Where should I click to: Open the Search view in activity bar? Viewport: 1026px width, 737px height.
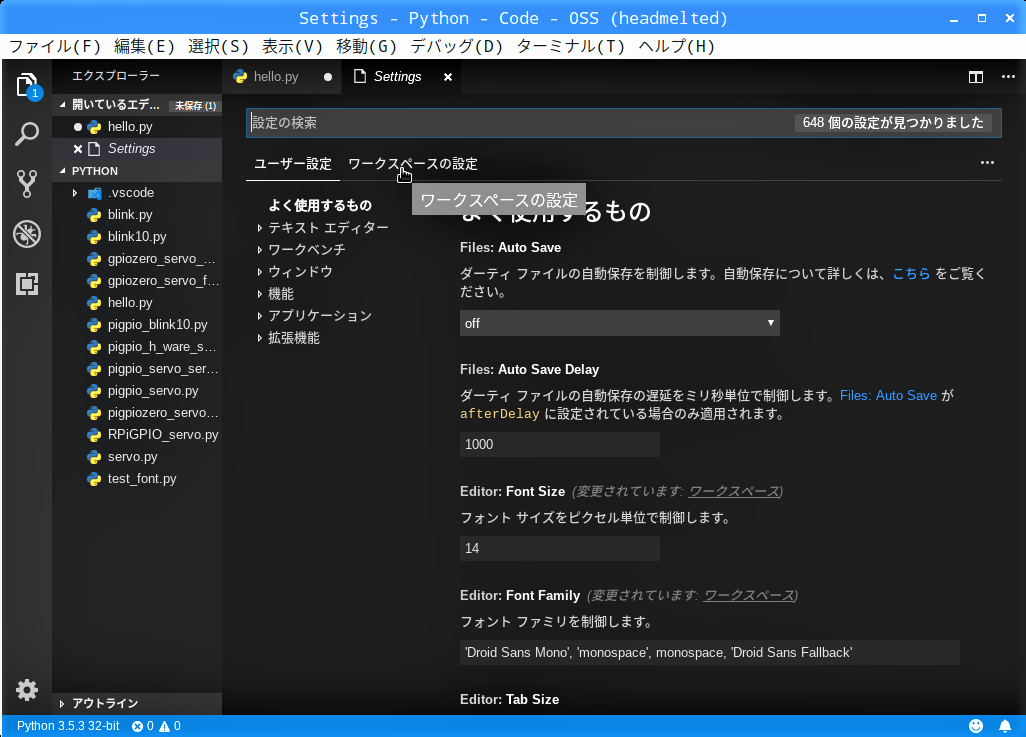pyautogui.click(x=27, y=134)
